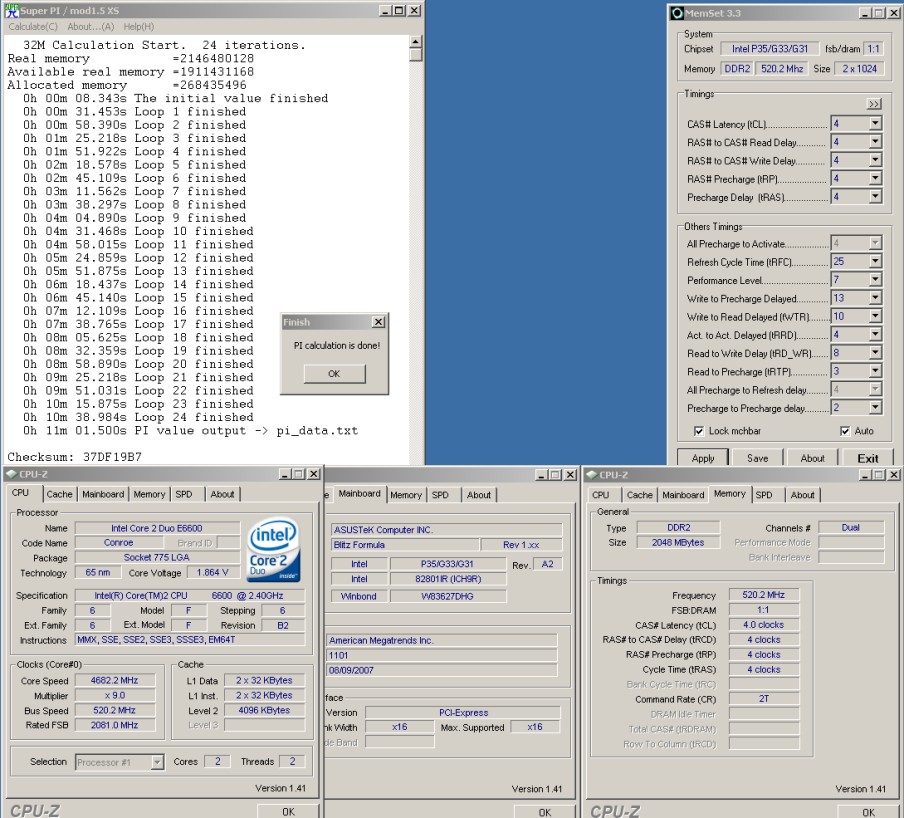Screen dimensions: 904x818
Task: Switch to Cache tab in right CPU-Z
Action: click(x=639, y=495)
